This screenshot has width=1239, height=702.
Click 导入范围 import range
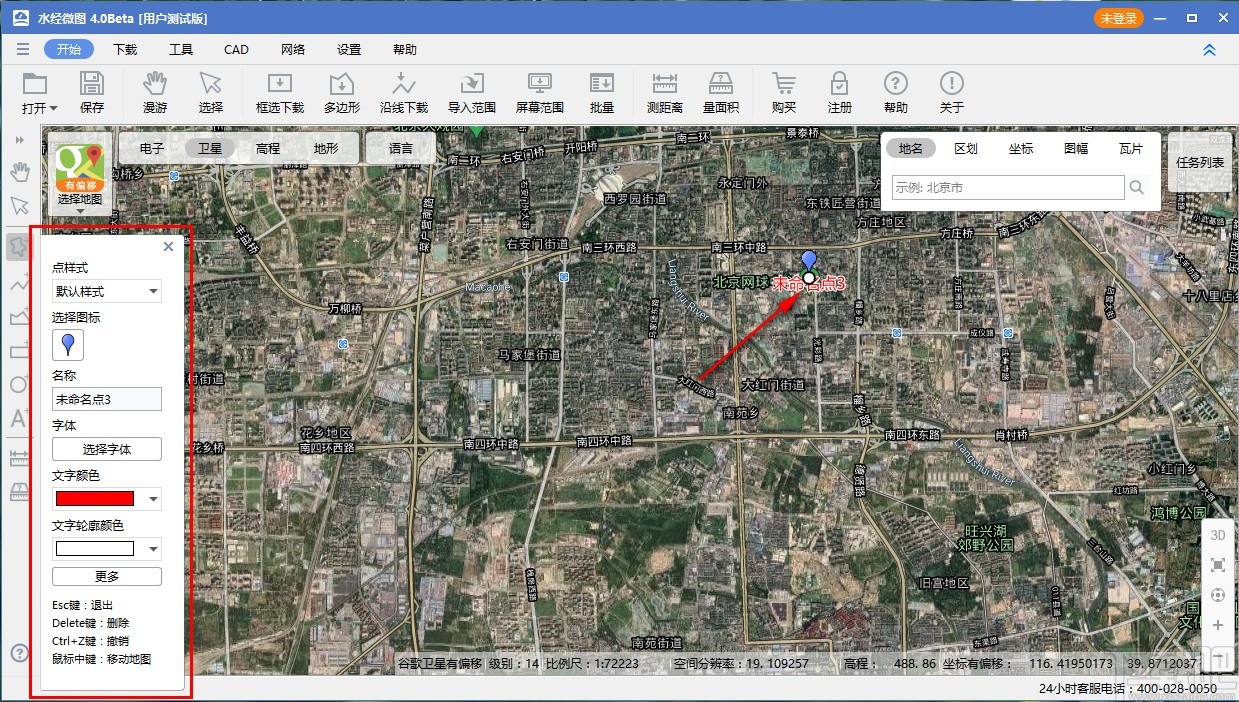pyautogui.click(x=472, y=93)
